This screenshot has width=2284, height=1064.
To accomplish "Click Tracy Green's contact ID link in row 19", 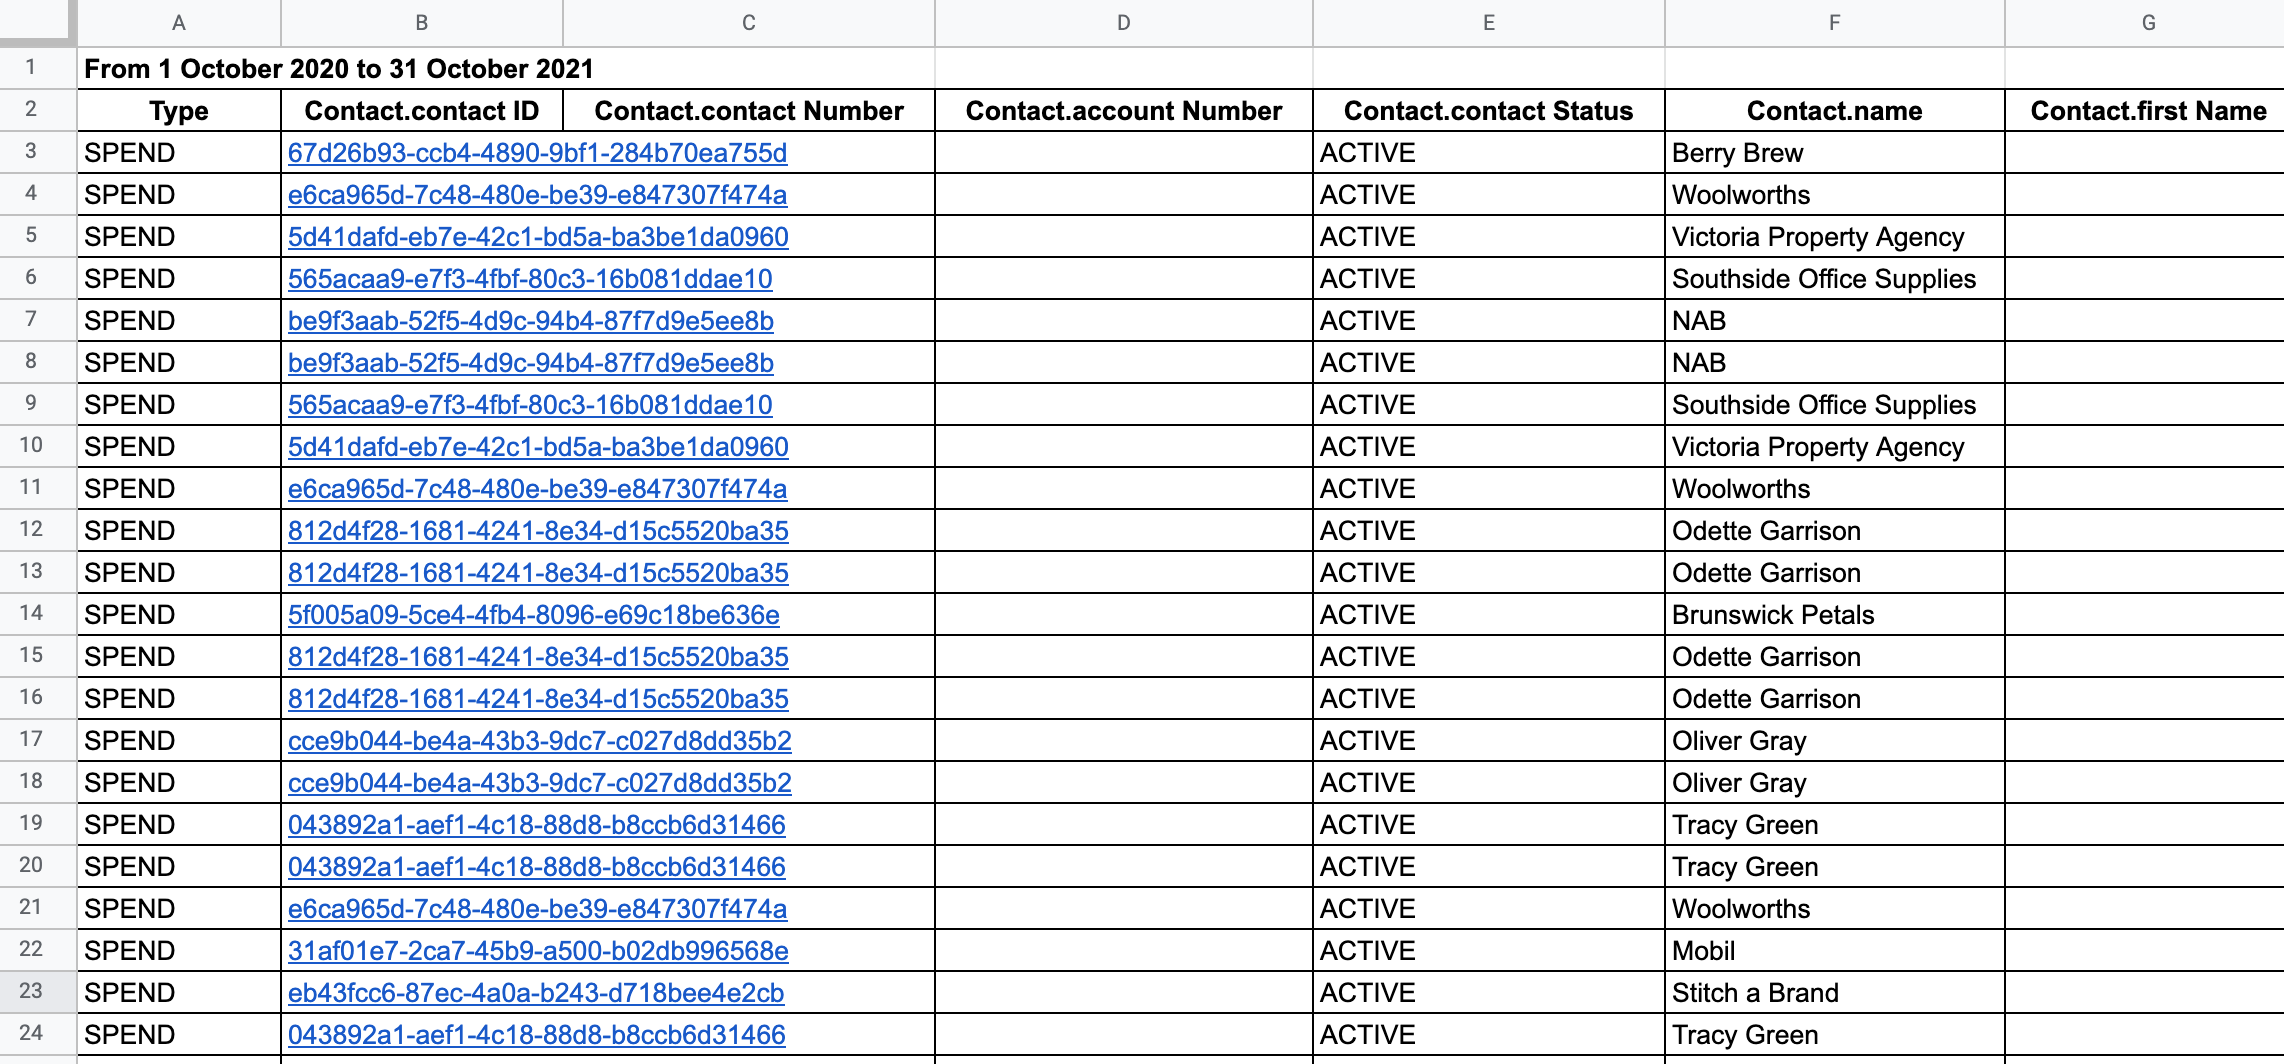I will tap(537, 824).
